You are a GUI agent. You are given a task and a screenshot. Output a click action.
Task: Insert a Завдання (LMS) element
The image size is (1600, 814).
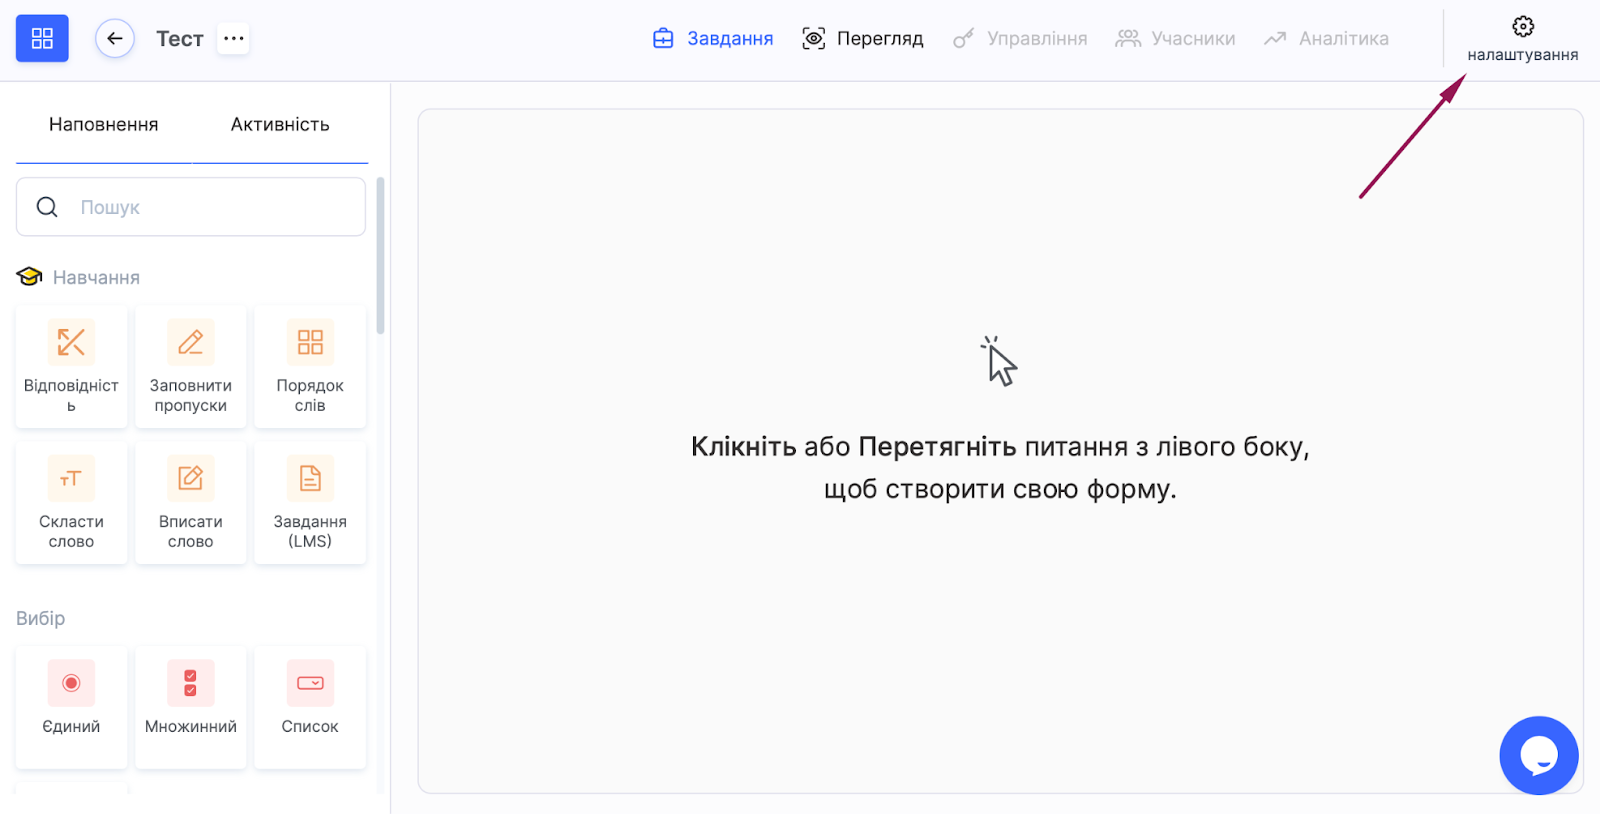click(310, 503)
